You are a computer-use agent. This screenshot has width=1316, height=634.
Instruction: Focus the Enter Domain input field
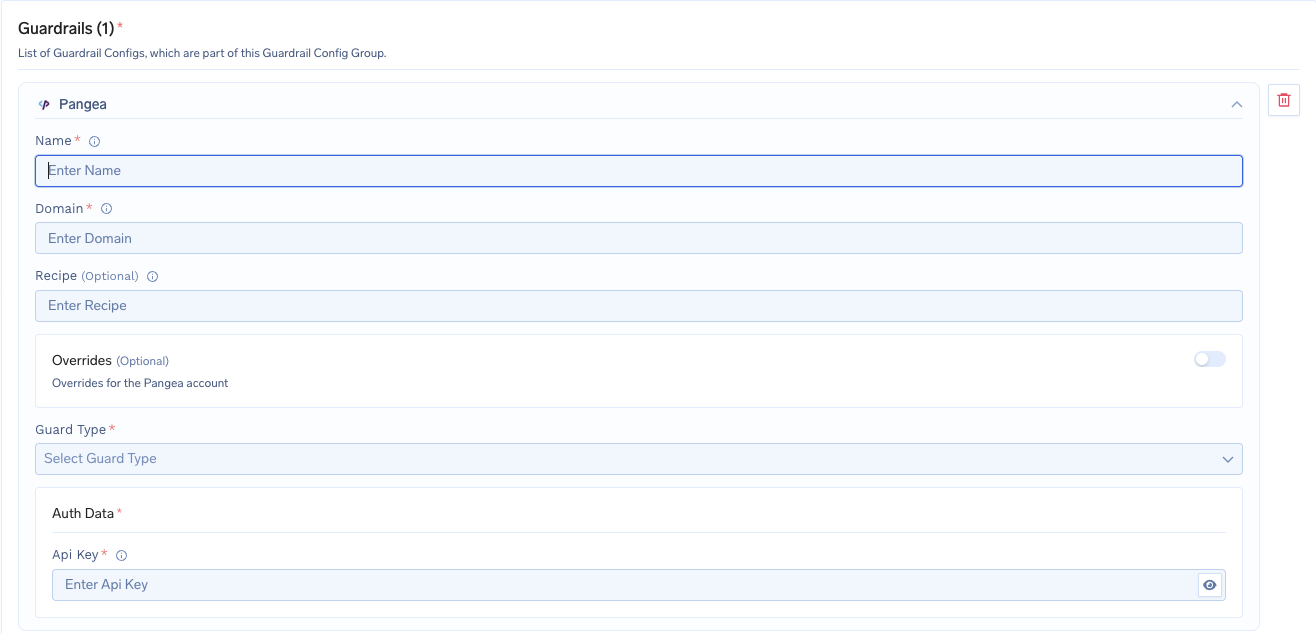point(639,238)
